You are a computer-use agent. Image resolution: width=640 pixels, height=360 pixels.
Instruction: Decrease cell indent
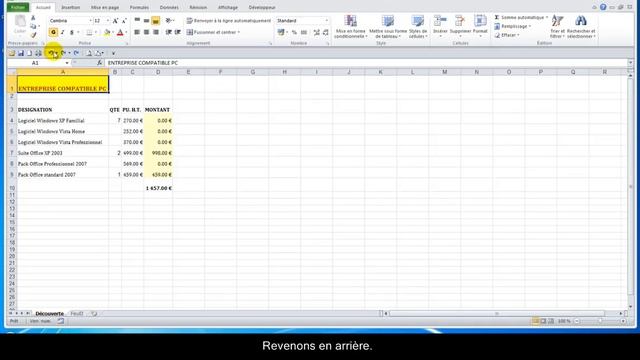click(x=168, y=32)
